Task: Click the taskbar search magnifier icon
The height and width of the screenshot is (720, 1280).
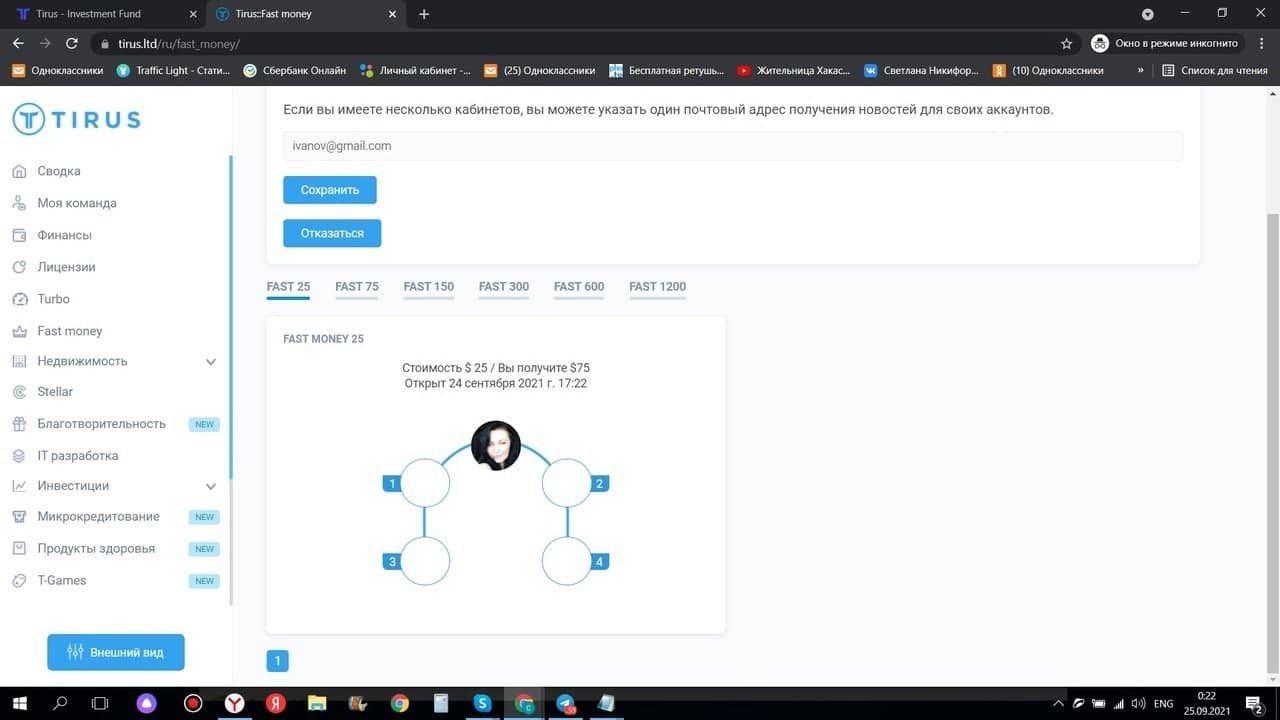Action: tap(60, 703)
